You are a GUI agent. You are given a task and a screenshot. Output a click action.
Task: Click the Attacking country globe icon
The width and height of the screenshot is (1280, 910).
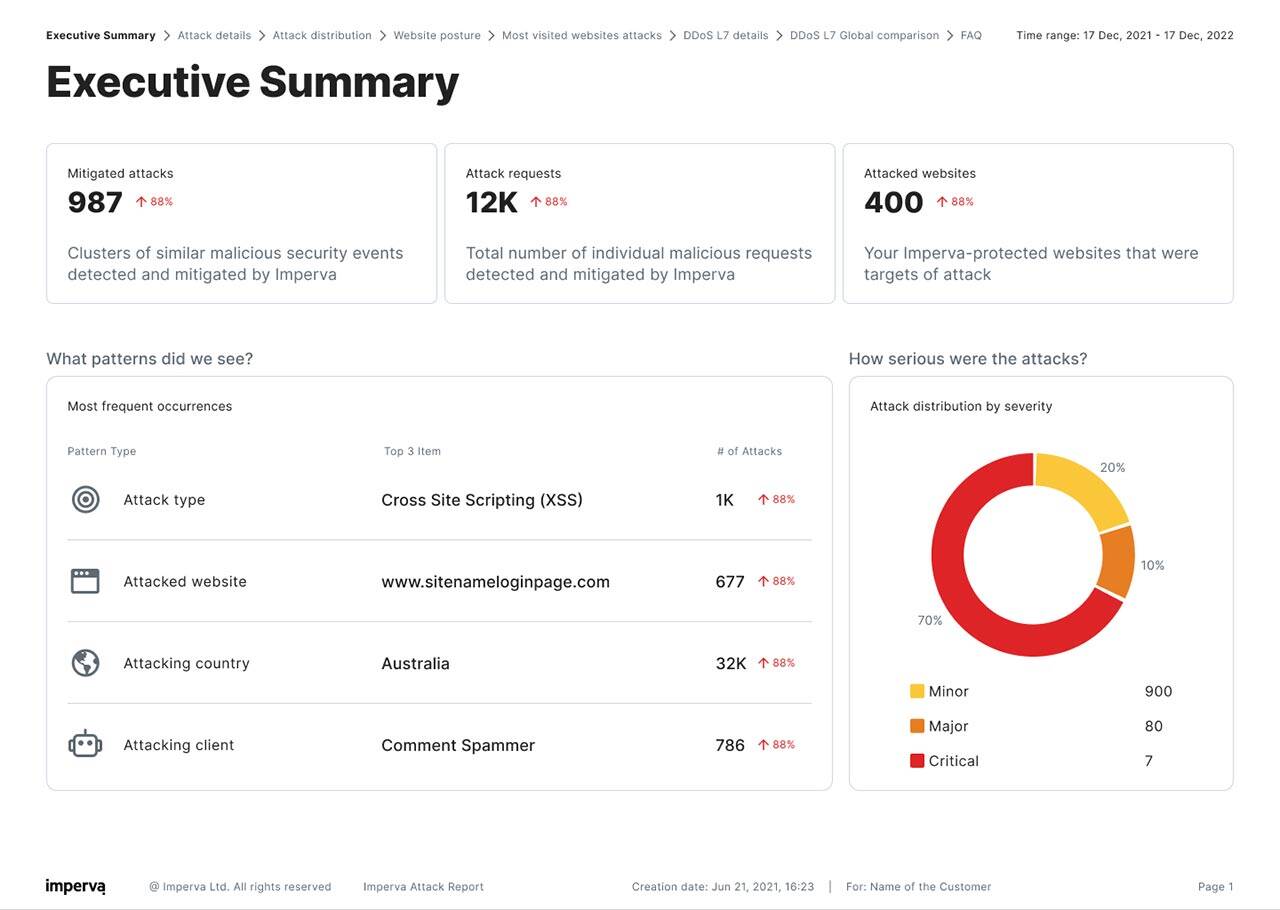[x=86, y=663]
